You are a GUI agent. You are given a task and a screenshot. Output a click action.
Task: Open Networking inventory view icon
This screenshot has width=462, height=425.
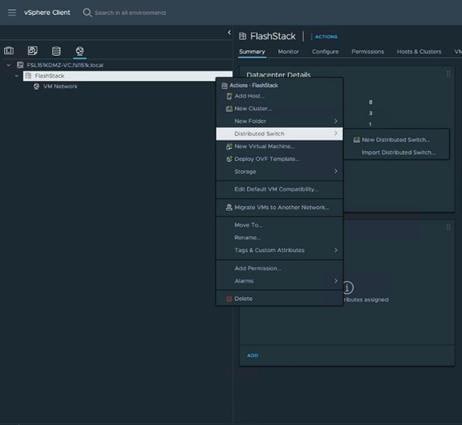80,51
